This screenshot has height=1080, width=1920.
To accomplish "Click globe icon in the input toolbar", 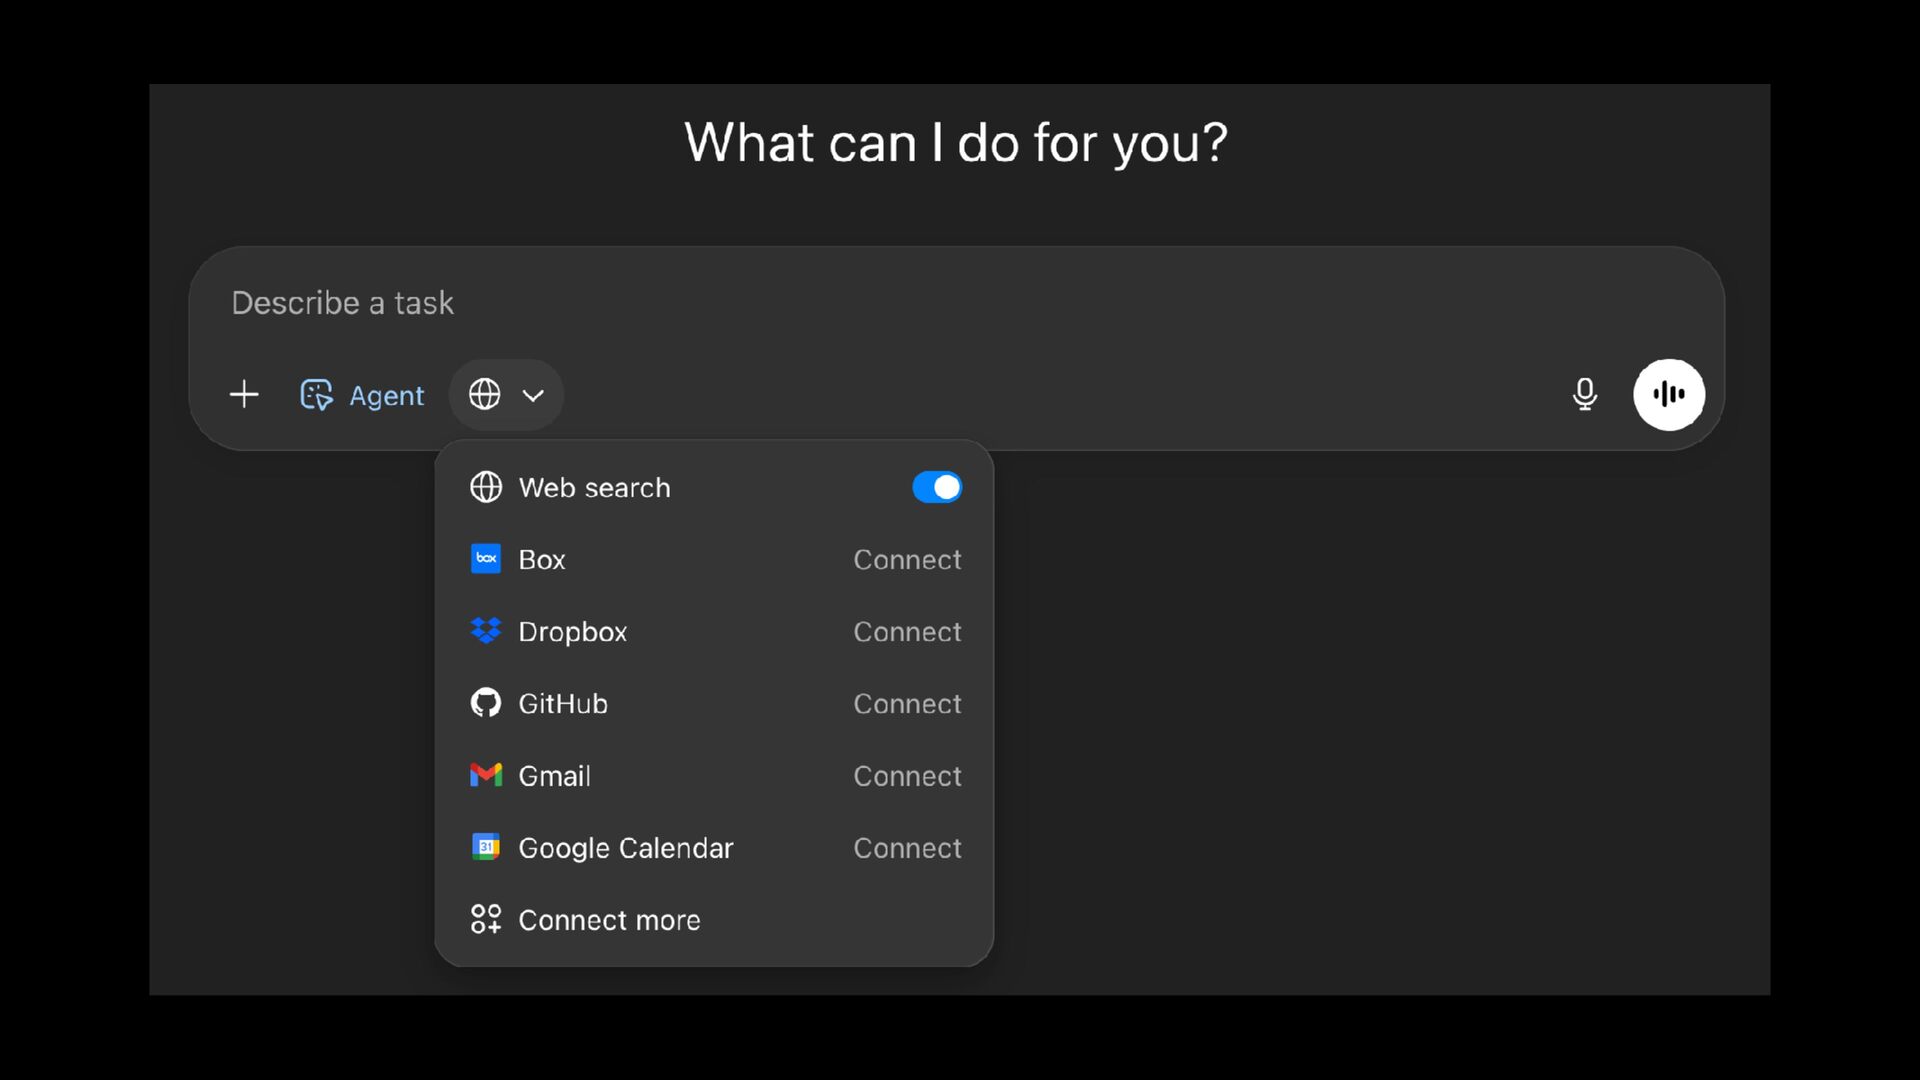I will [485, 395].
